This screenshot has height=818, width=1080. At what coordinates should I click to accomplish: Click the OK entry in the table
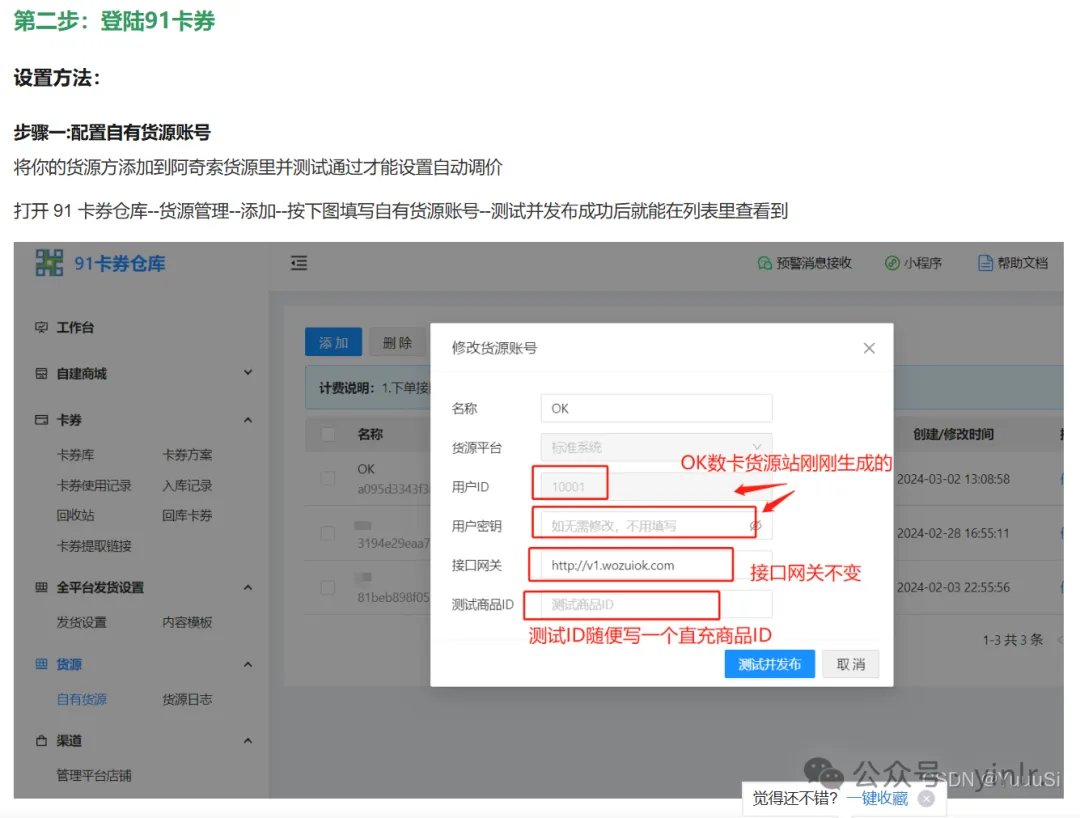tap(366, 469)
